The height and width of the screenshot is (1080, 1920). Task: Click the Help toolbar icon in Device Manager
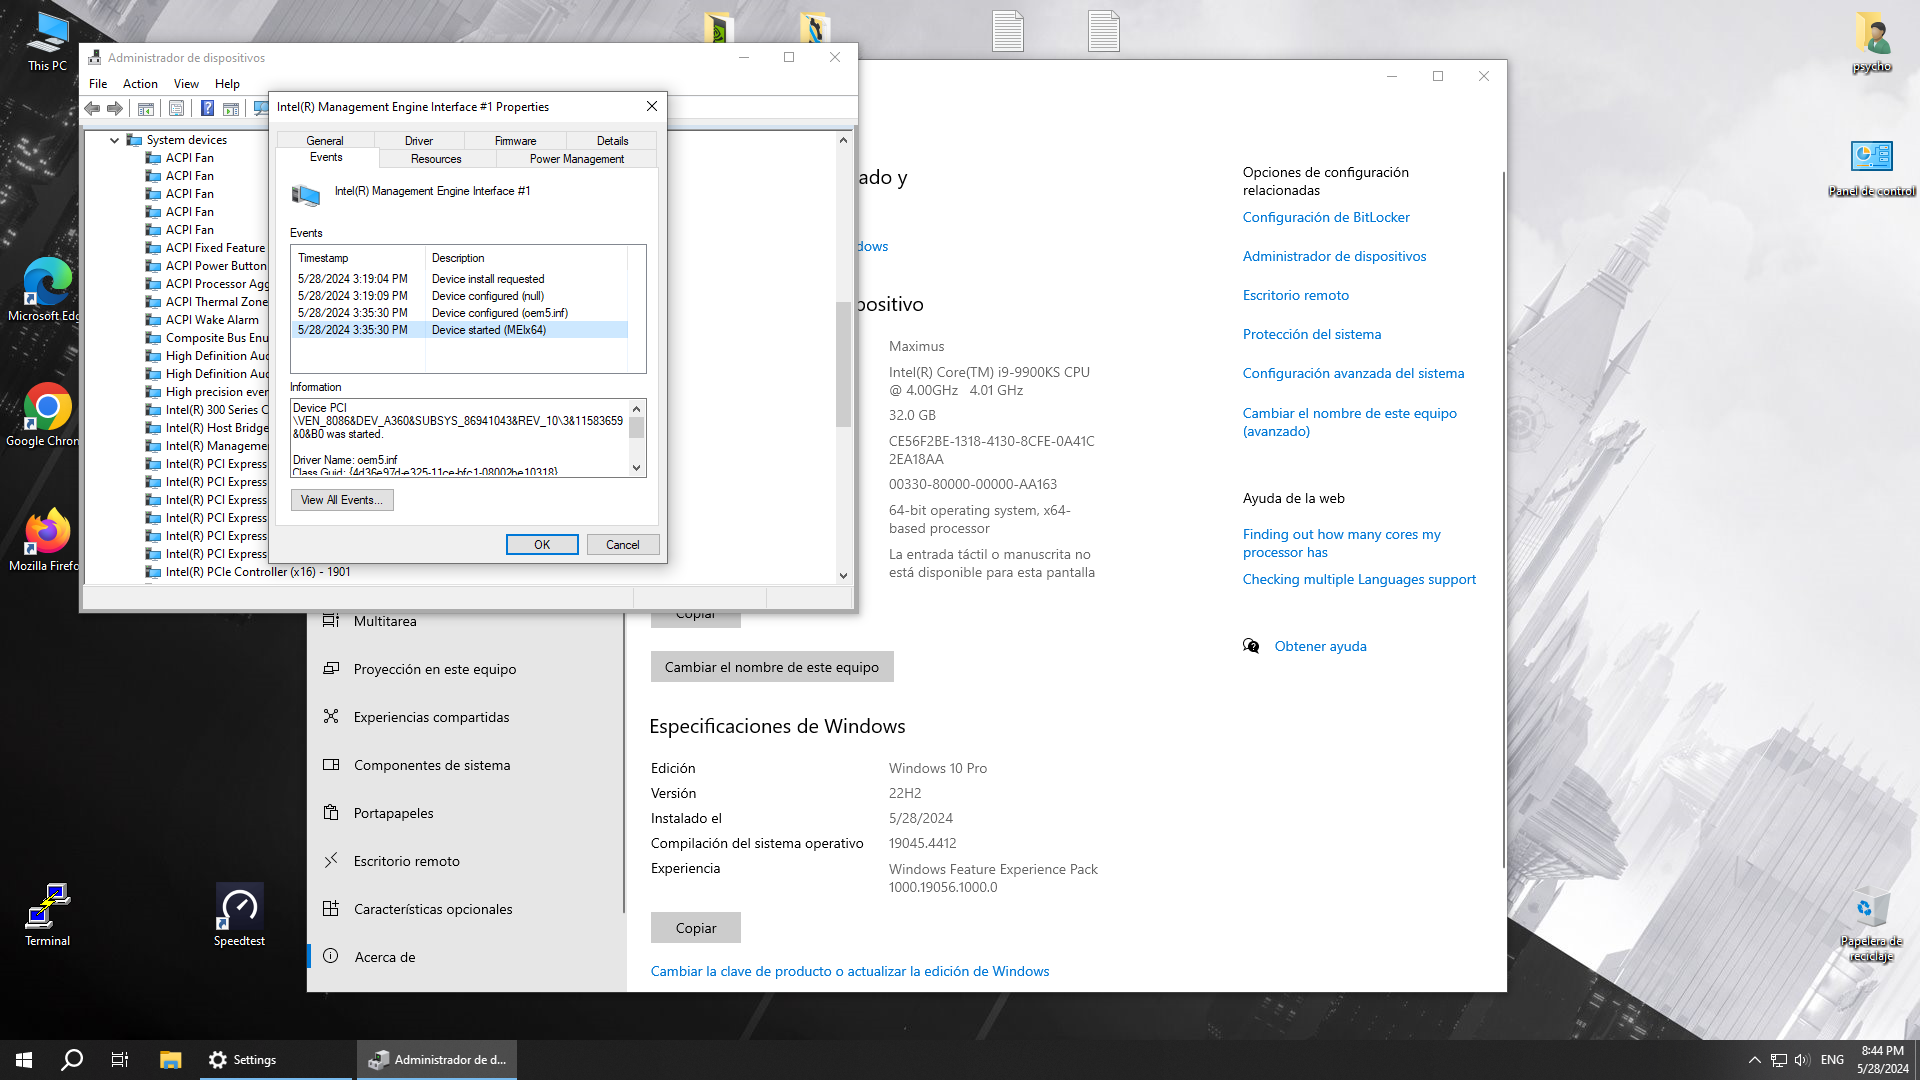(x=207, y=108)
